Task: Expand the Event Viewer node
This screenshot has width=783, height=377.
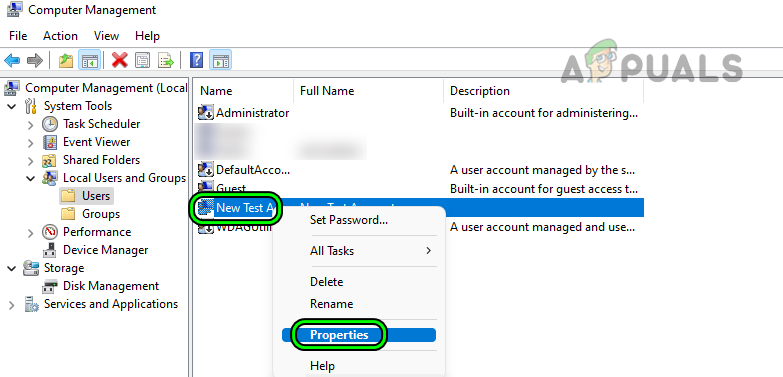Action: [x=31, y=143]
